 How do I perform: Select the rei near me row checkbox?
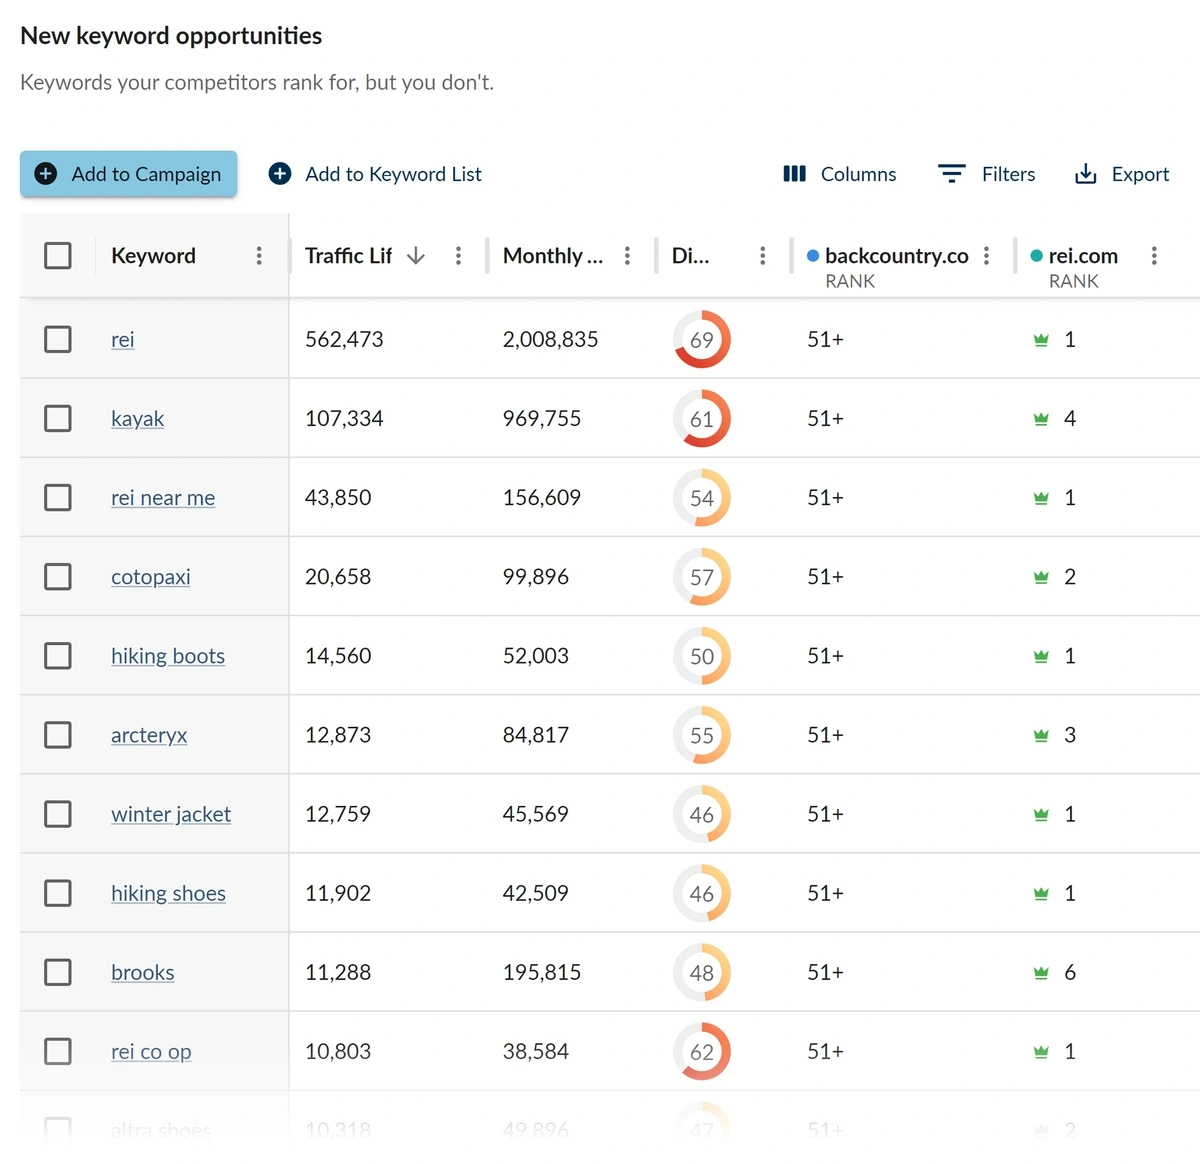58,497
